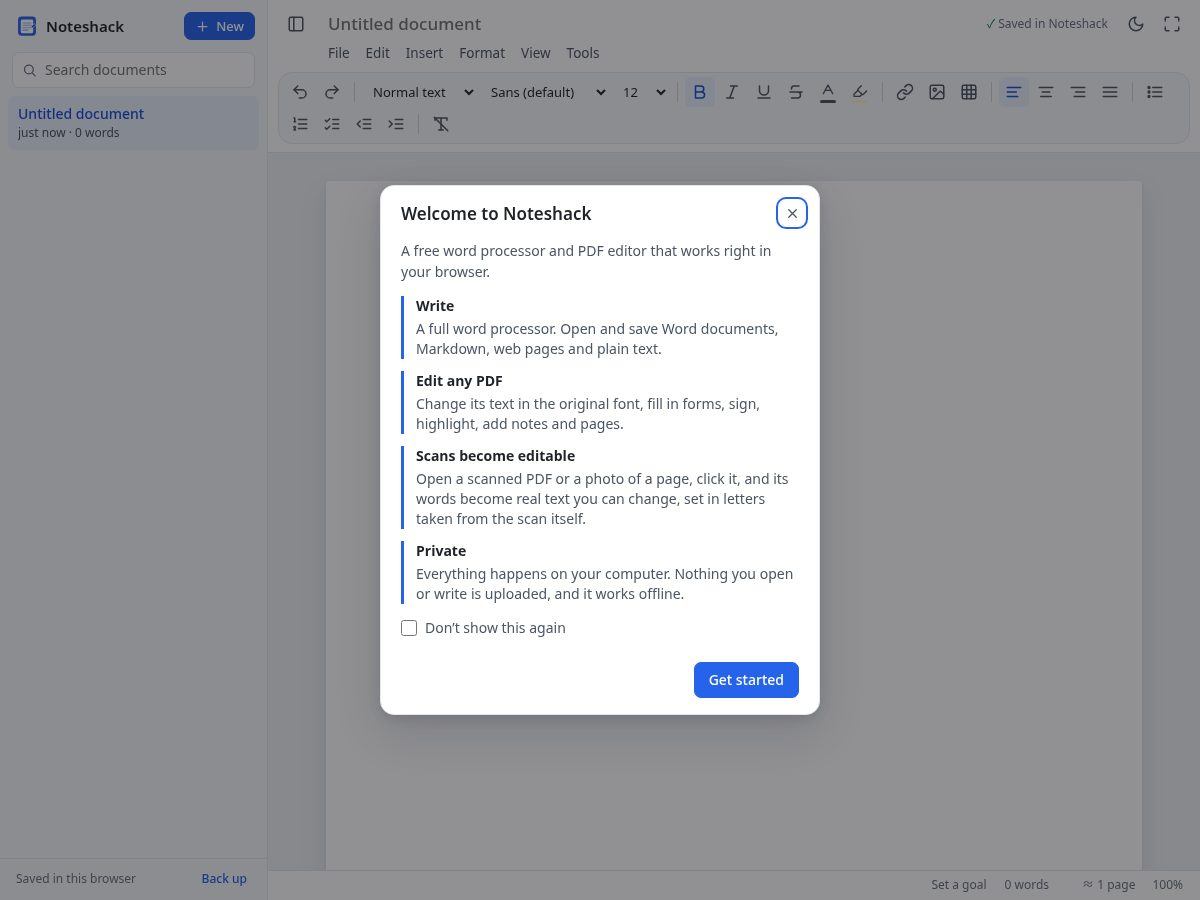Align text left
The height and width of the screenshot is (900, 1200).
coord(1014,92)
